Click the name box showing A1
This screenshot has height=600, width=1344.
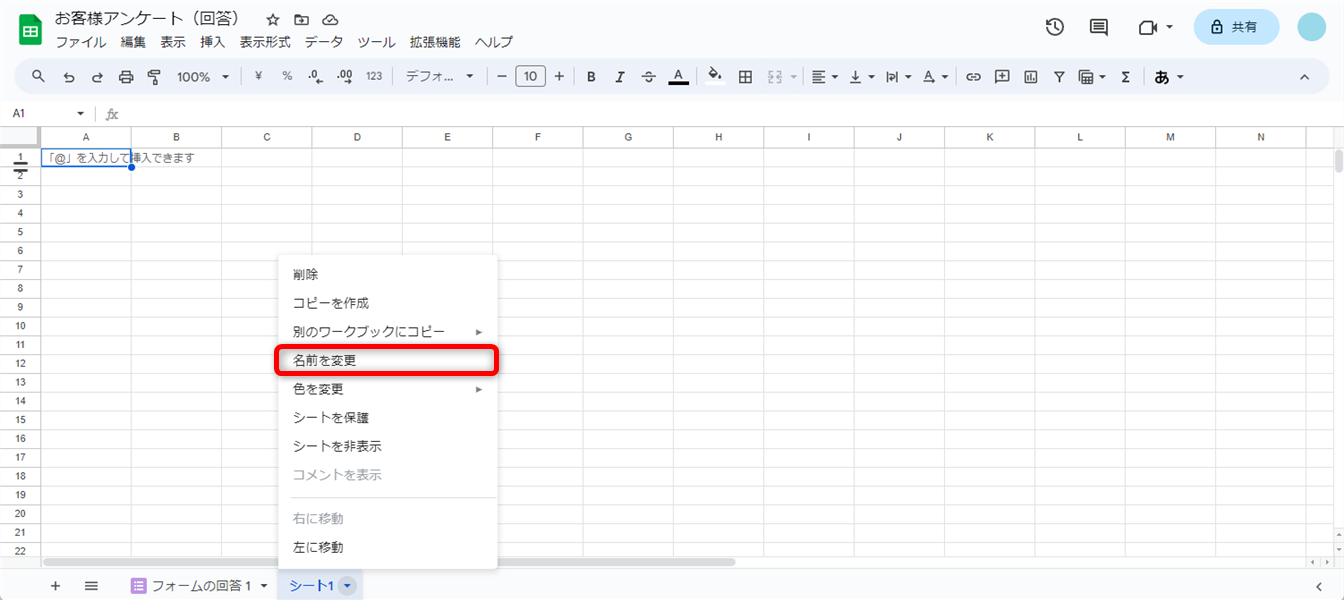click(x=48, y=114)
